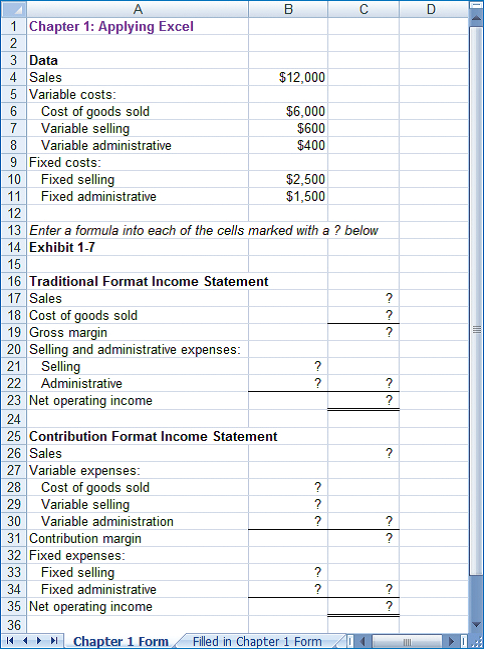Click the vertical scrollbar down arrow

pos(477,625)
